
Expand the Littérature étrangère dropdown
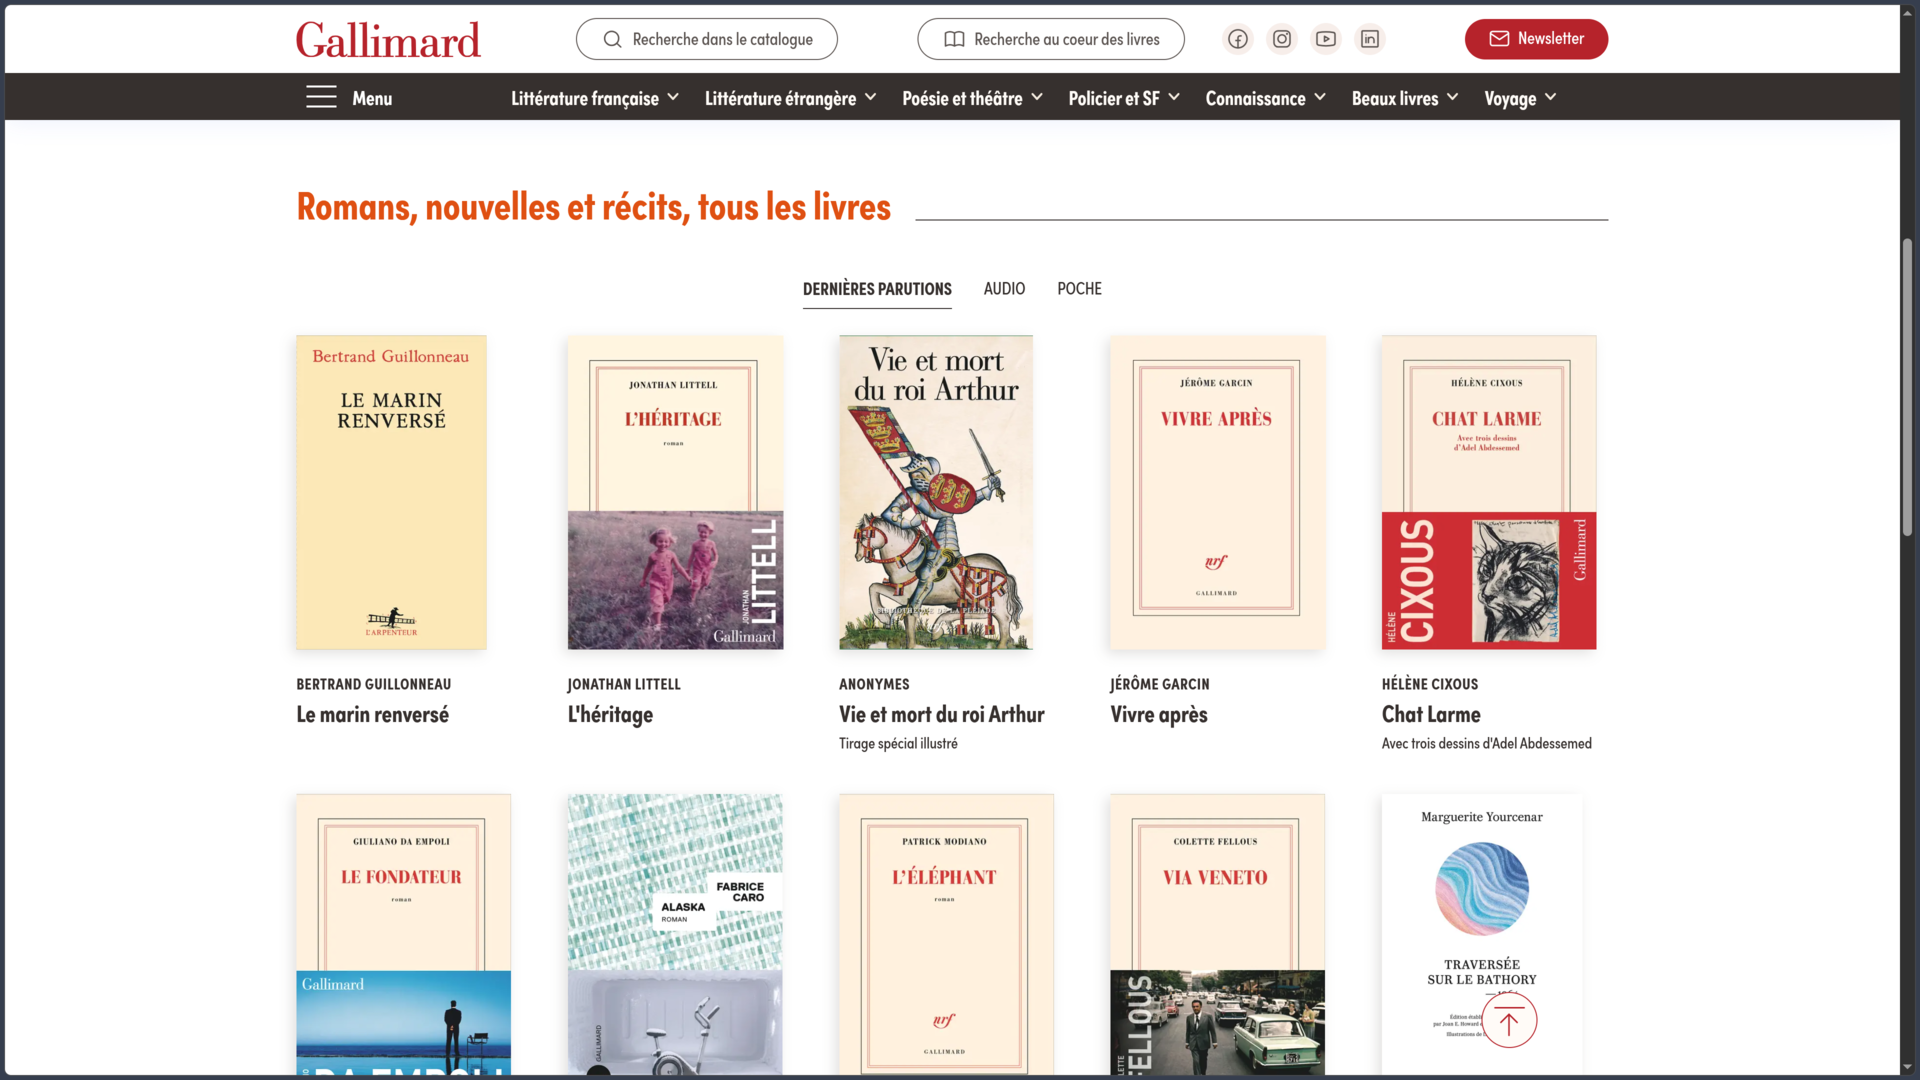point(790,98)
